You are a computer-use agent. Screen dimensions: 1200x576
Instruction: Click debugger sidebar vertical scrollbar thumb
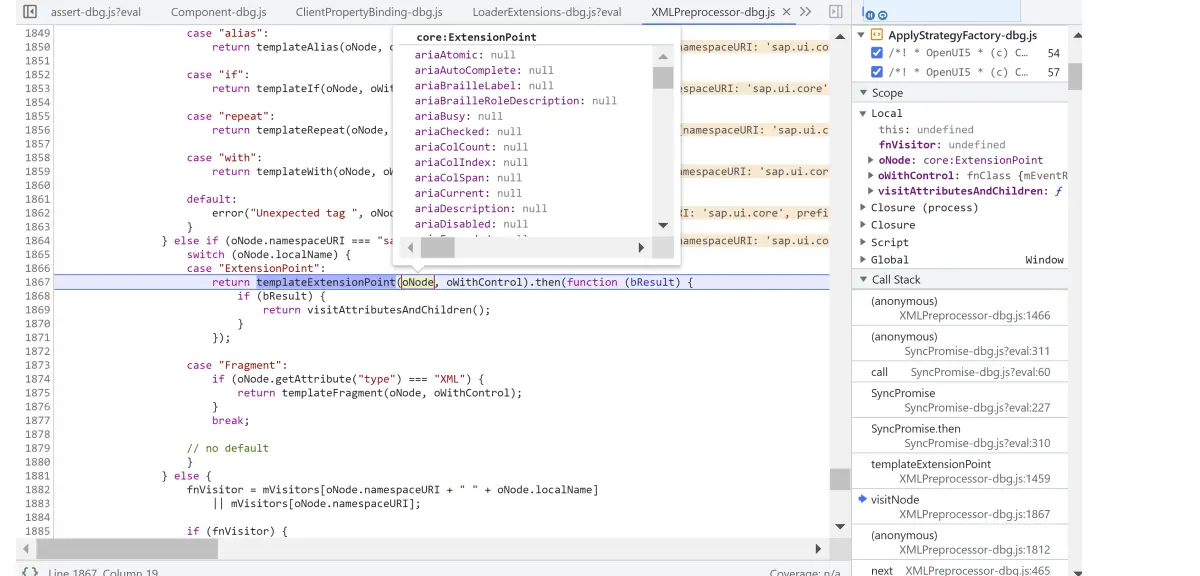coord(1074,77)
